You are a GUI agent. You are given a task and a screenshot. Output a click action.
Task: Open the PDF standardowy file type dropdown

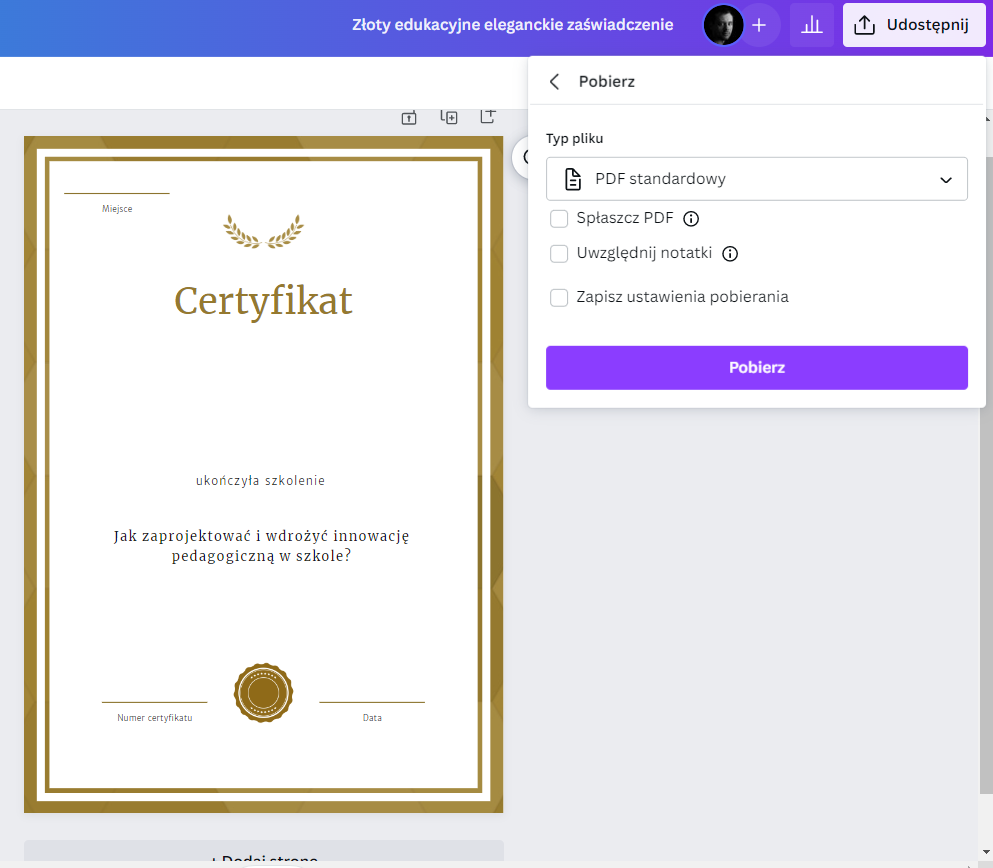coord(757,179)
